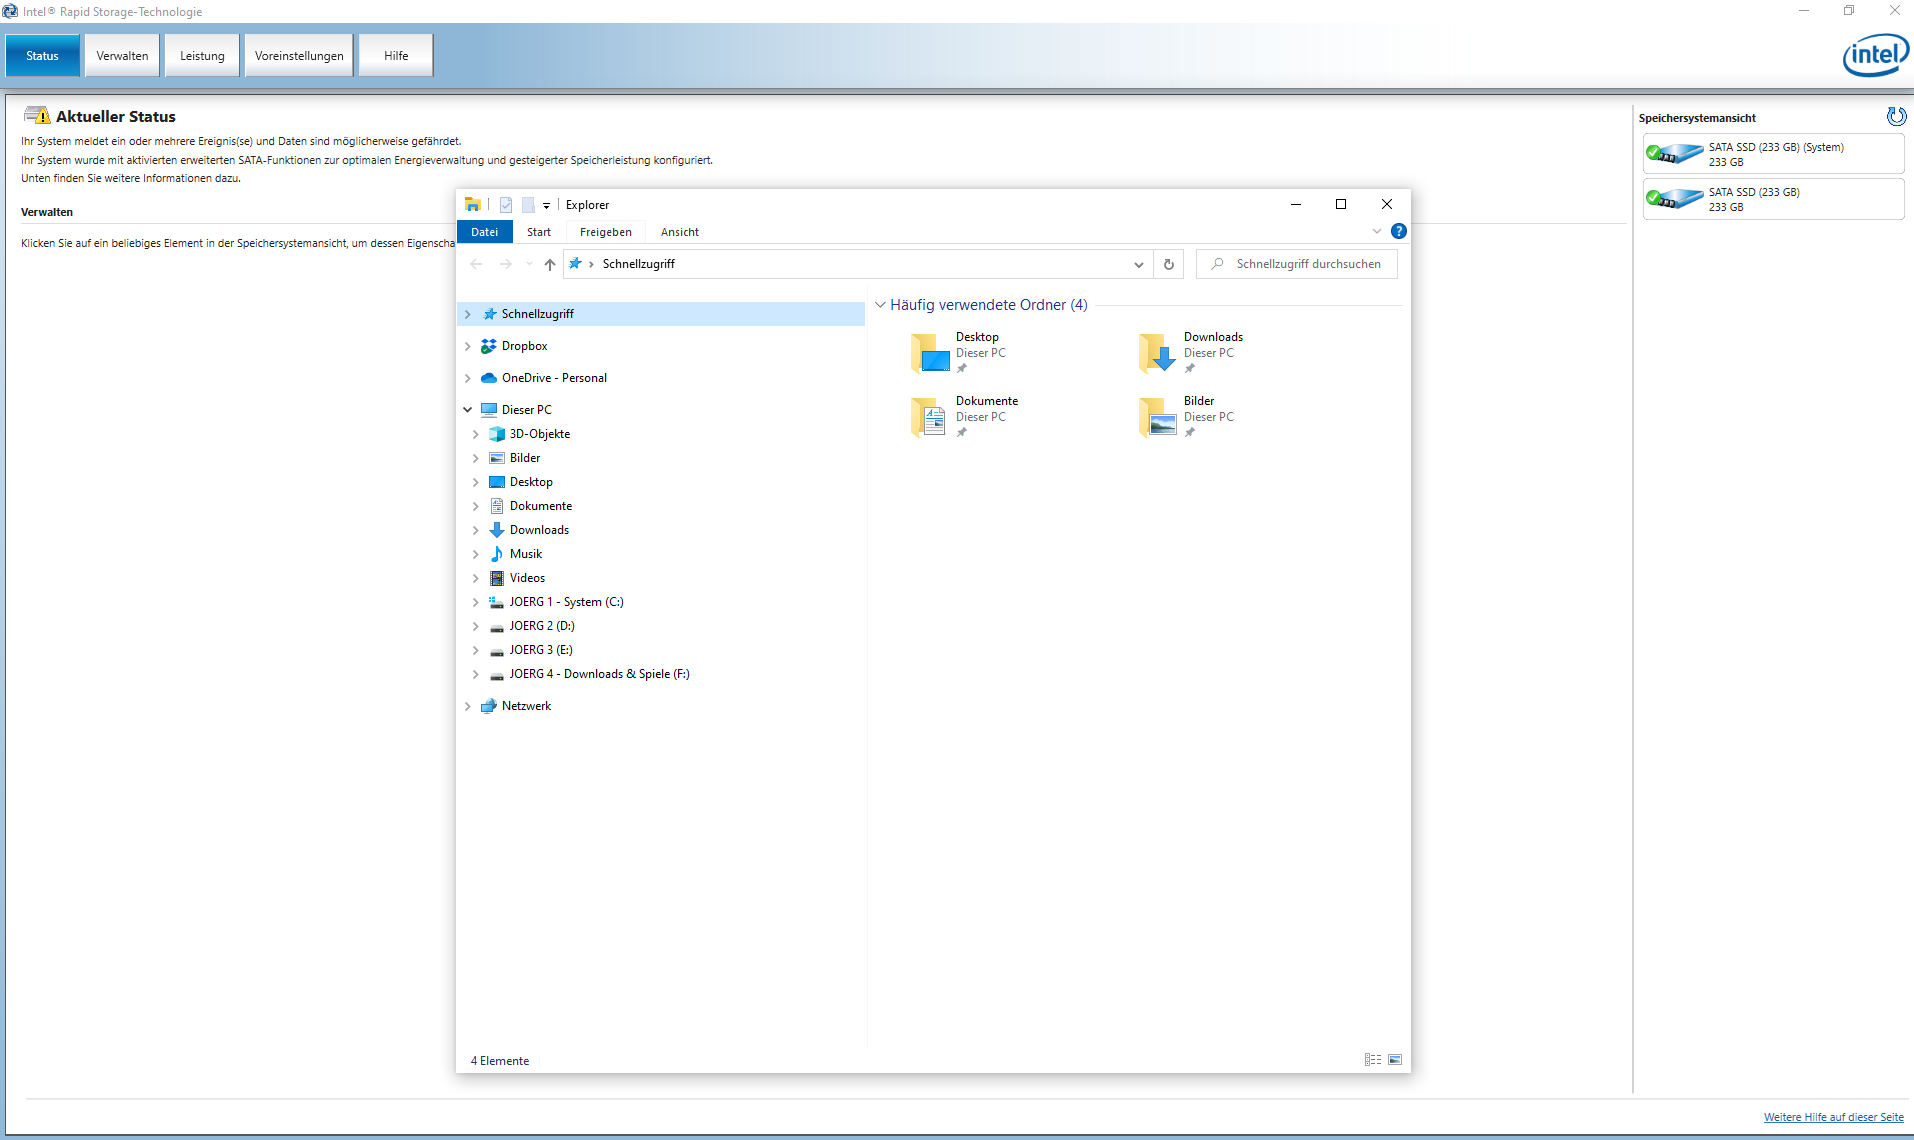Viewport: 1914px width, 1140px height.
Task: Switch Explorer to large icons view
Action: [1395, 1060]
